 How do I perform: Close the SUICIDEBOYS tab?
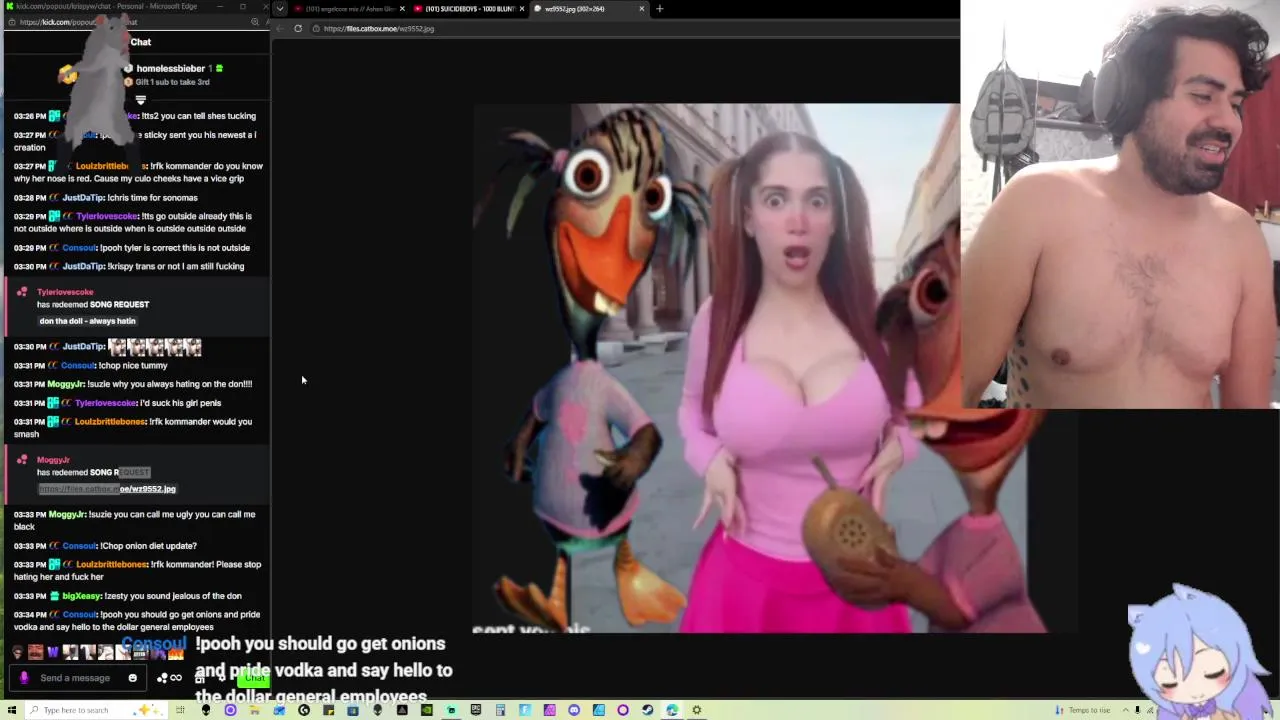[522, 9]
